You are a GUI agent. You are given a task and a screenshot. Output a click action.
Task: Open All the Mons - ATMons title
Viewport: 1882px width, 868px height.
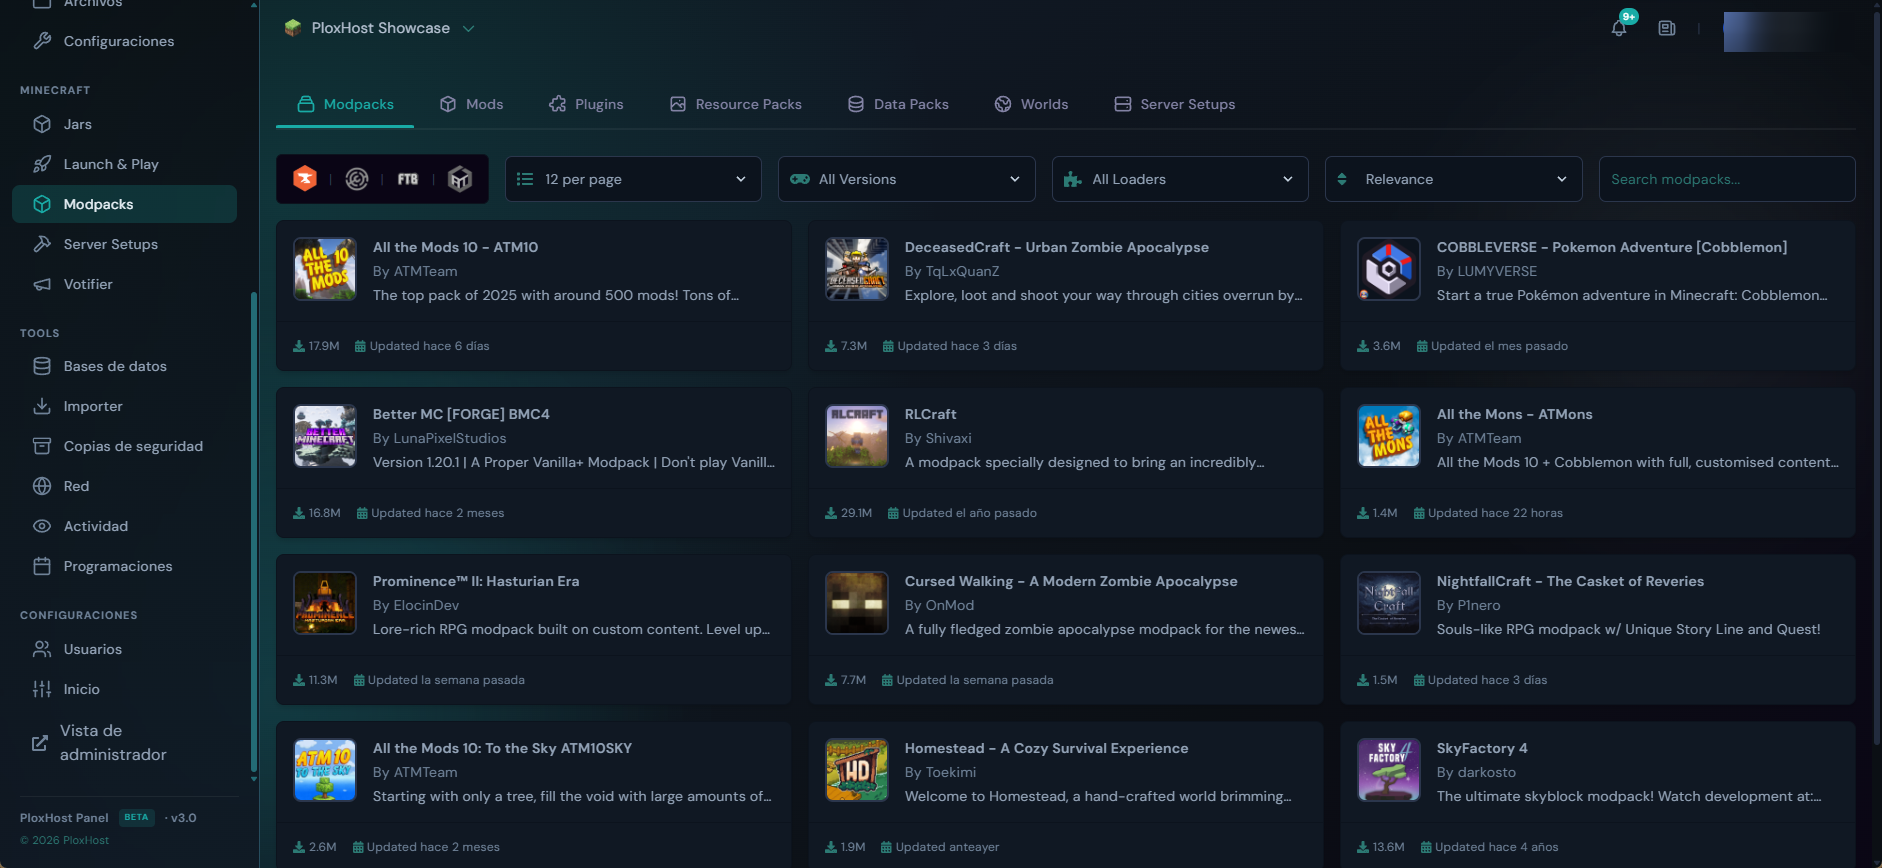pyautogui.click(x=1514, y=414)
